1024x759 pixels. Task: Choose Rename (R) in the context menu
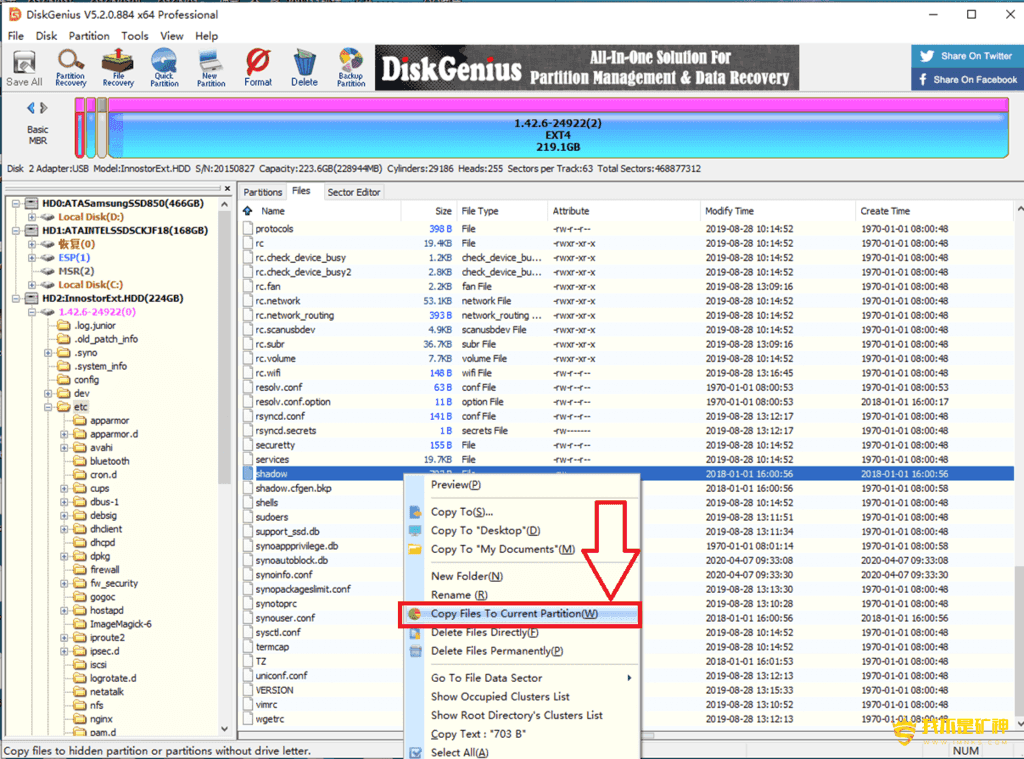459,595
